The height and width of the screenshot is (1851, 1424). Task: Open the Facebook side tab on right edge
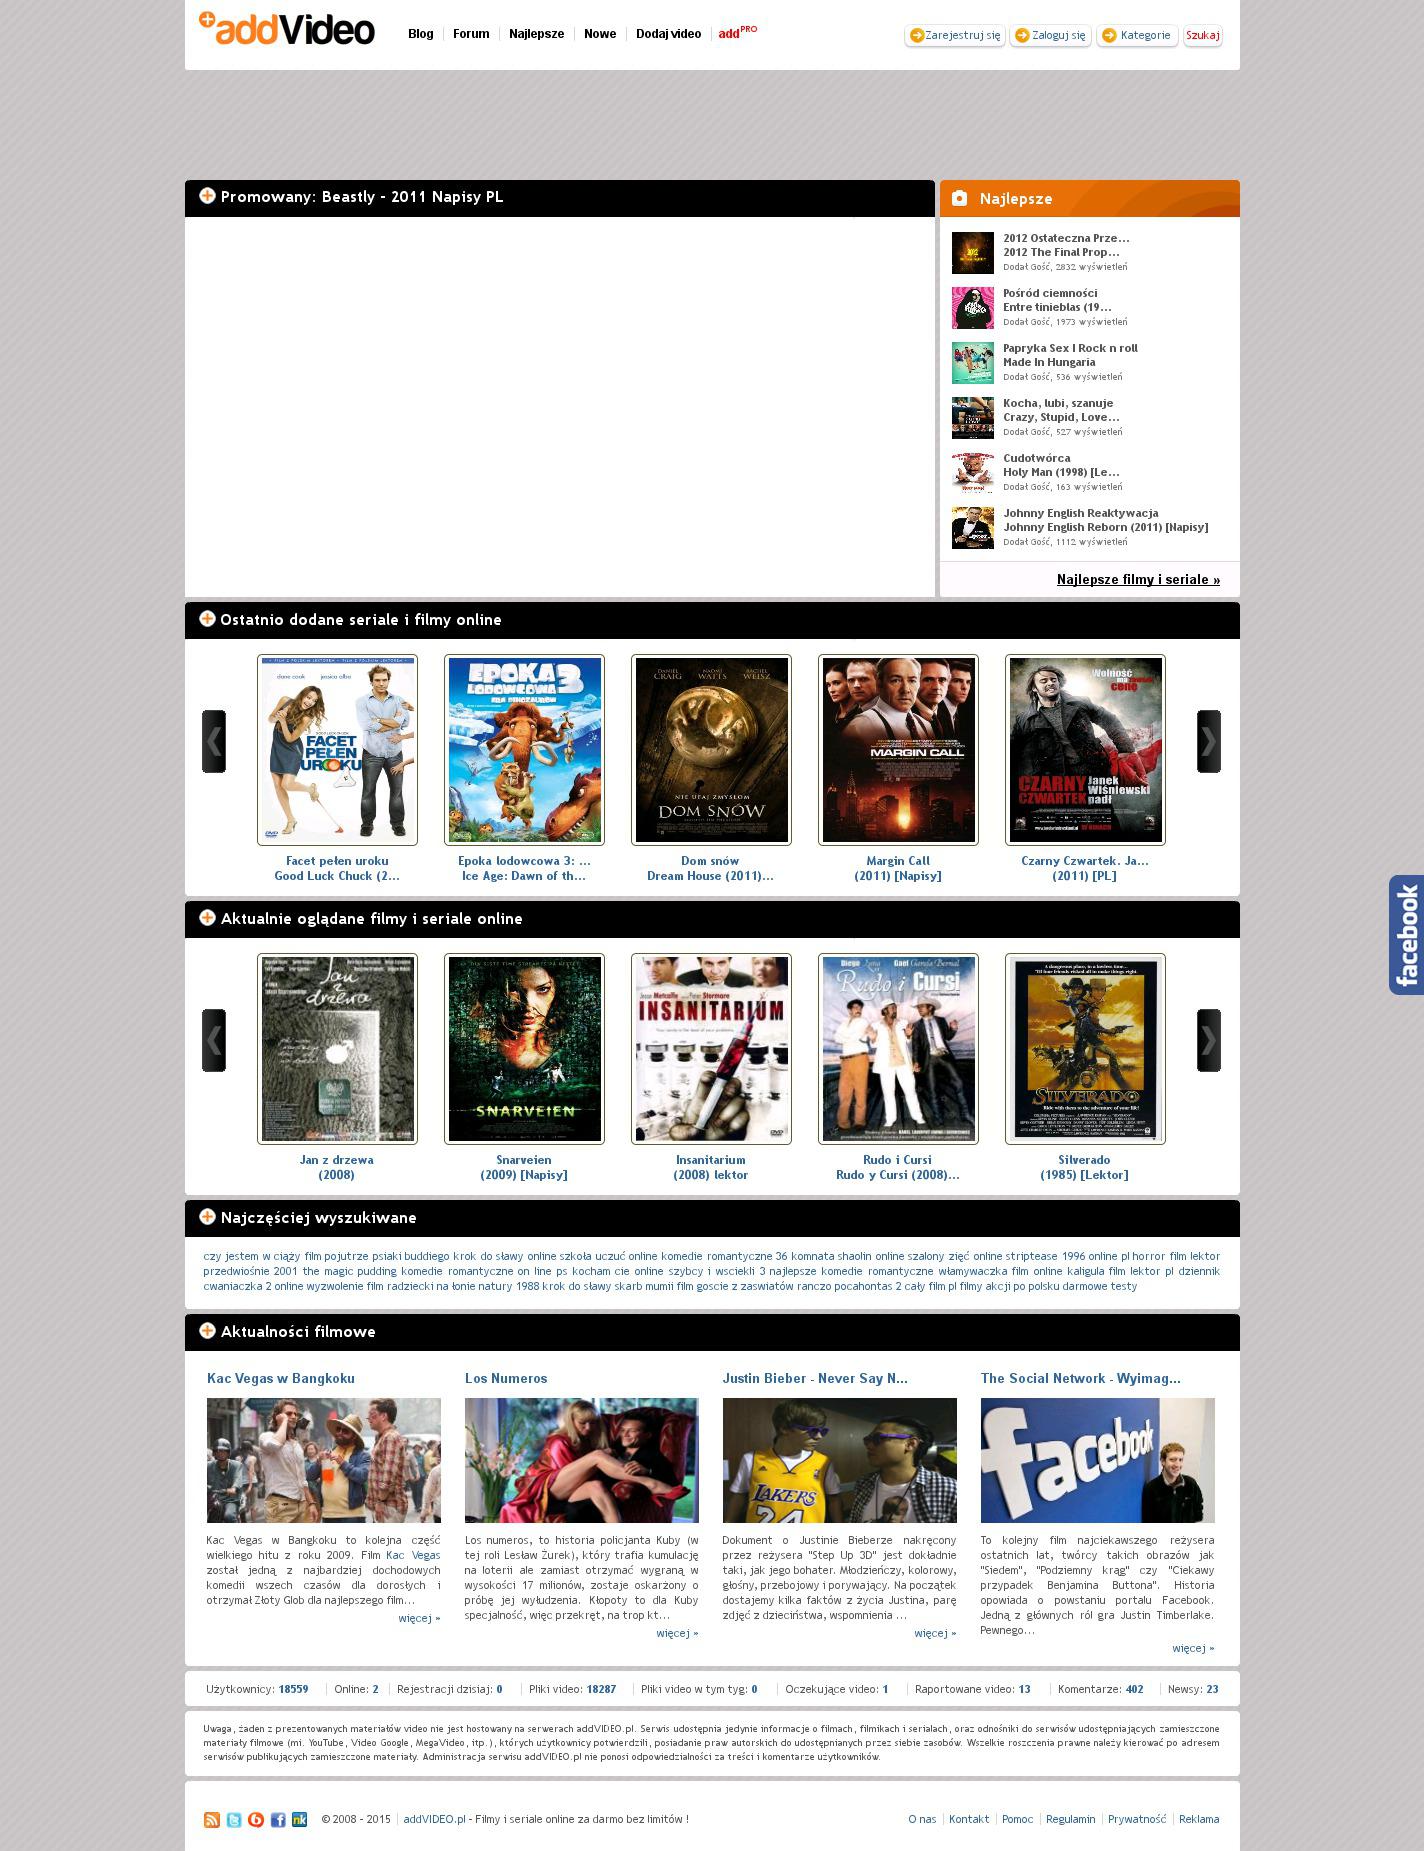(x=1406, y=934)
